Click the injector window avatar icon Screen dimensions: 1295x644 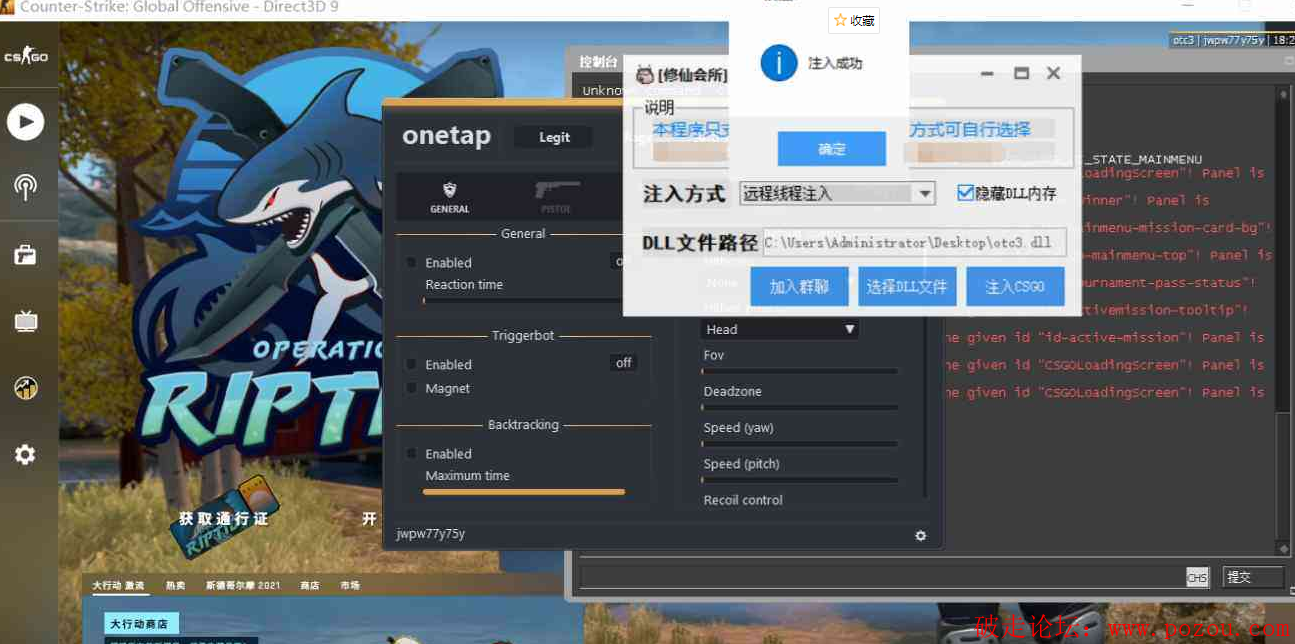[645, 74]
